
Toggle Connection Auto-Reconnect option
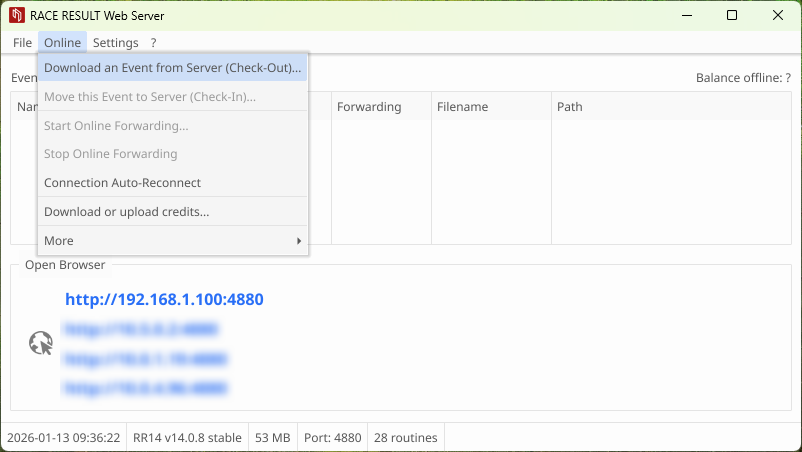[122, 183]
